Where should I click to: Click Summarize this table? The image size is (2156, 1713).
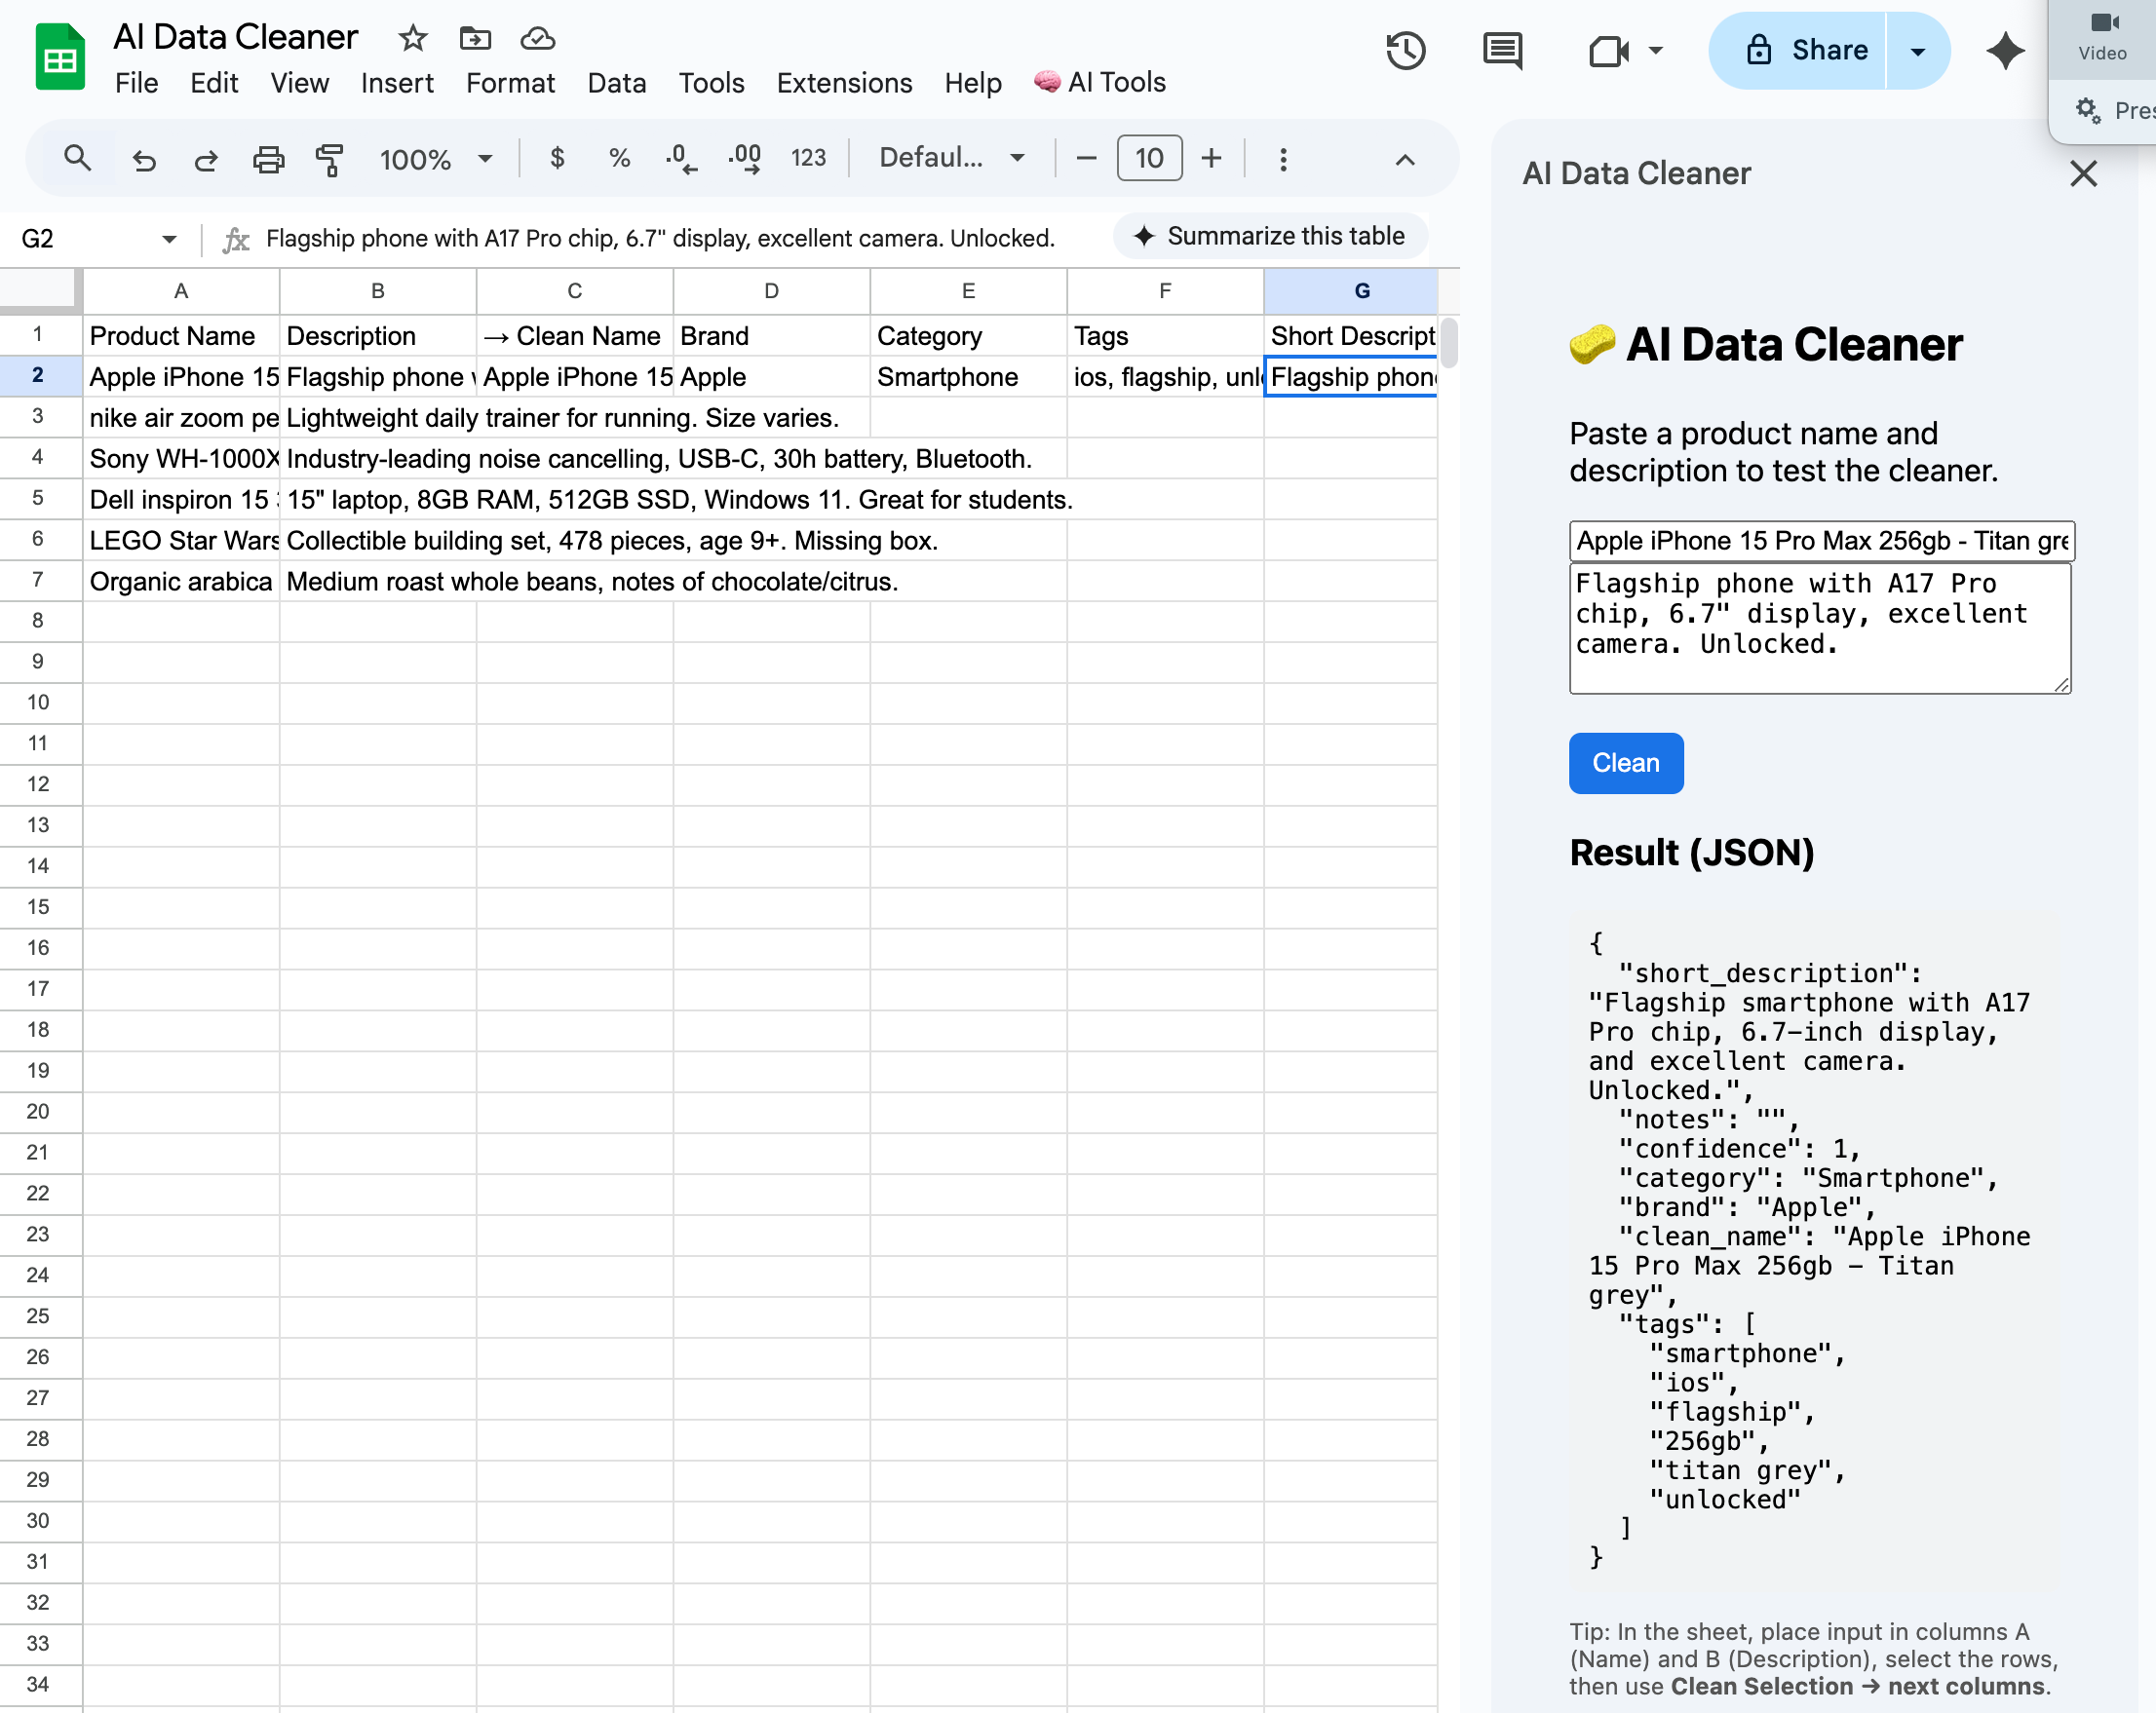click(1270, 236)
